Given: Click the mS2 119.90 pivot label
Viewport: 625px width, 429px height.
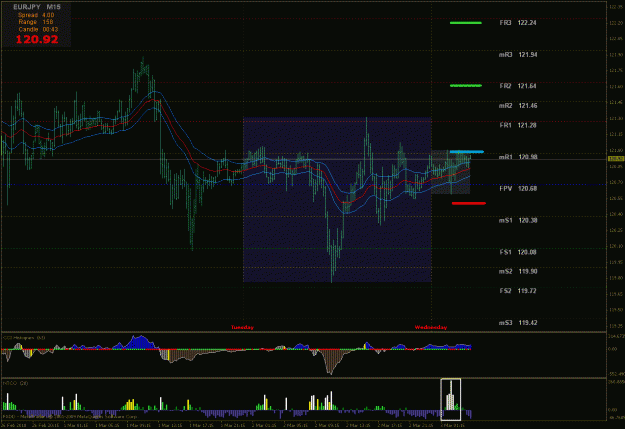Looking at the screenshot, I should (518, 271).
